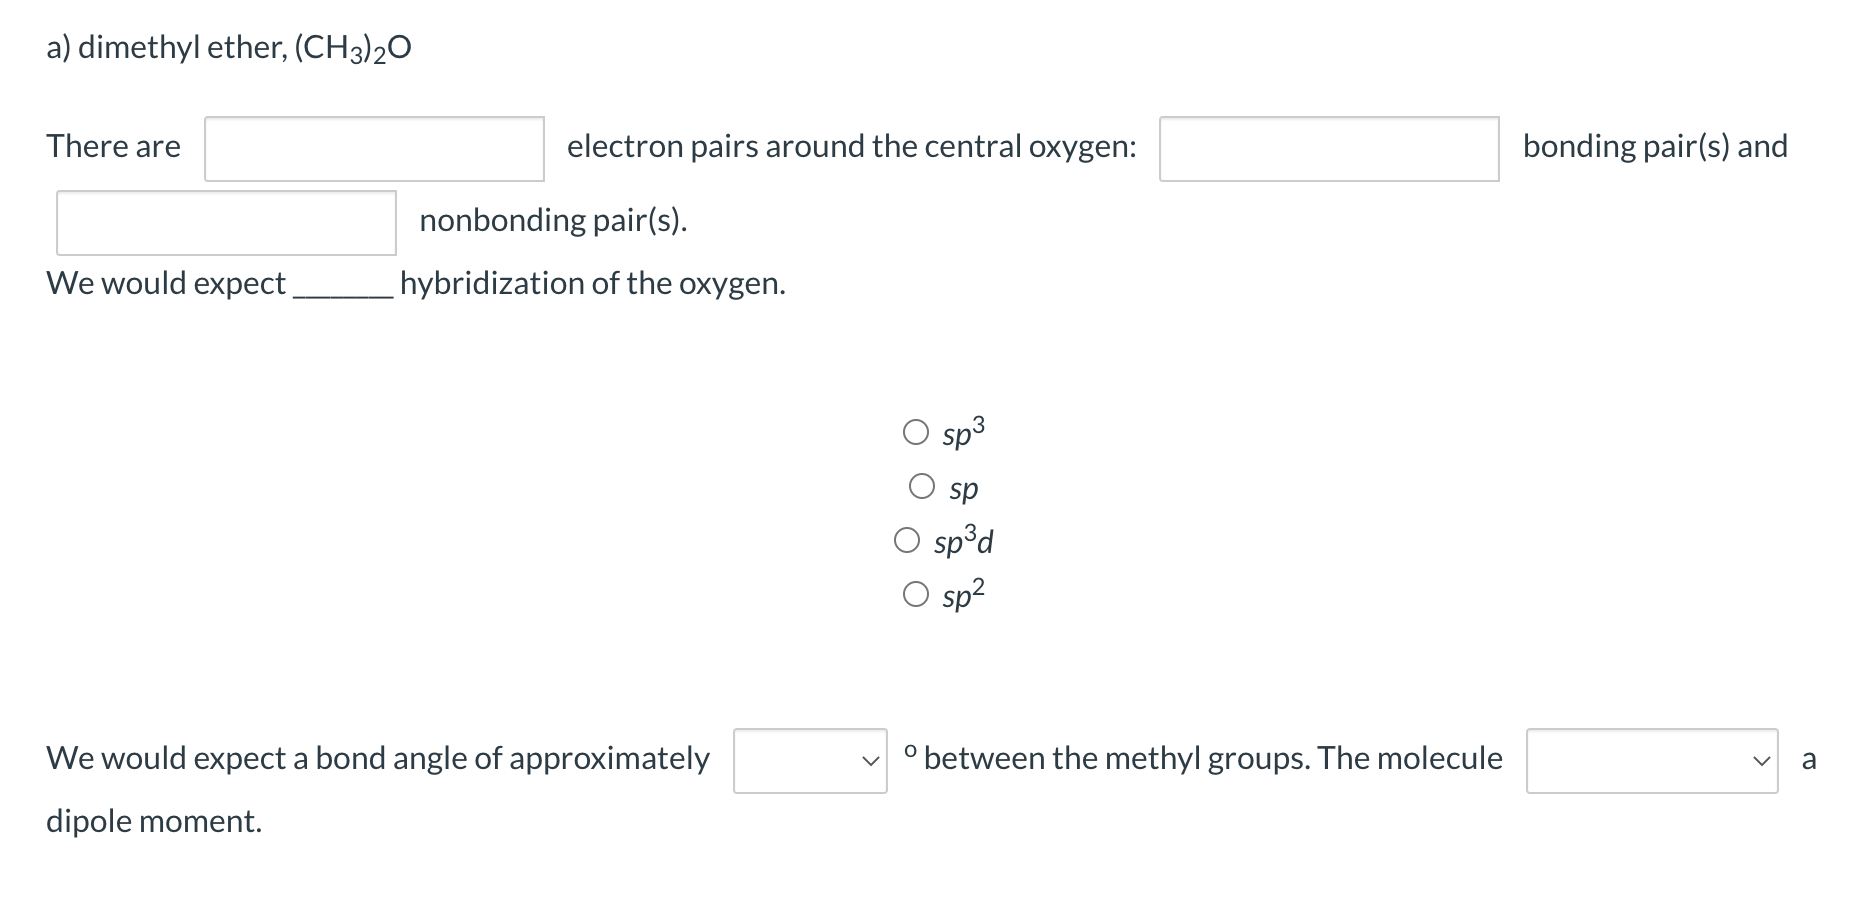This screenshot has height=924, width=1868.
Task: Choose the sp3d radio button
Action: tap(906, 540)
